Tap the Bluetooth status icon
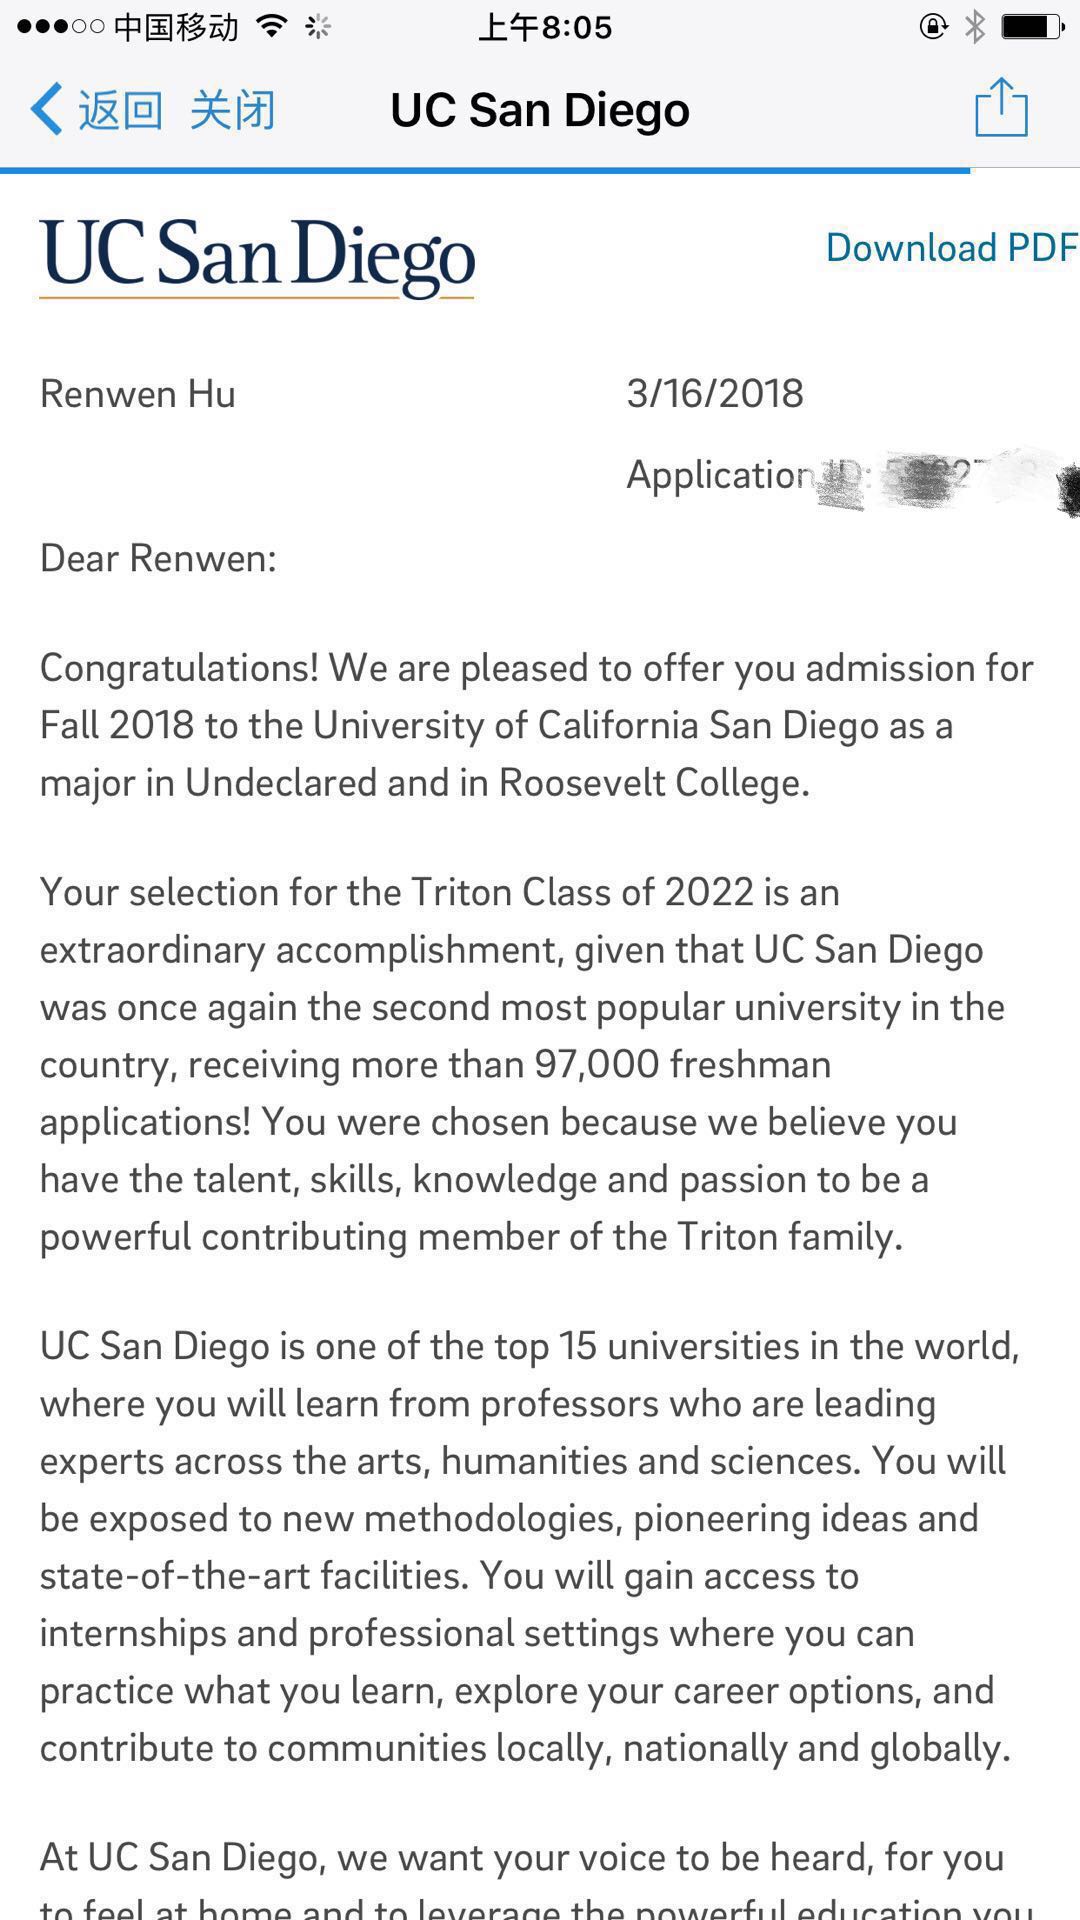Image resolution: width=1080 pixels, height=1920 pixels. tap(974, 27)
